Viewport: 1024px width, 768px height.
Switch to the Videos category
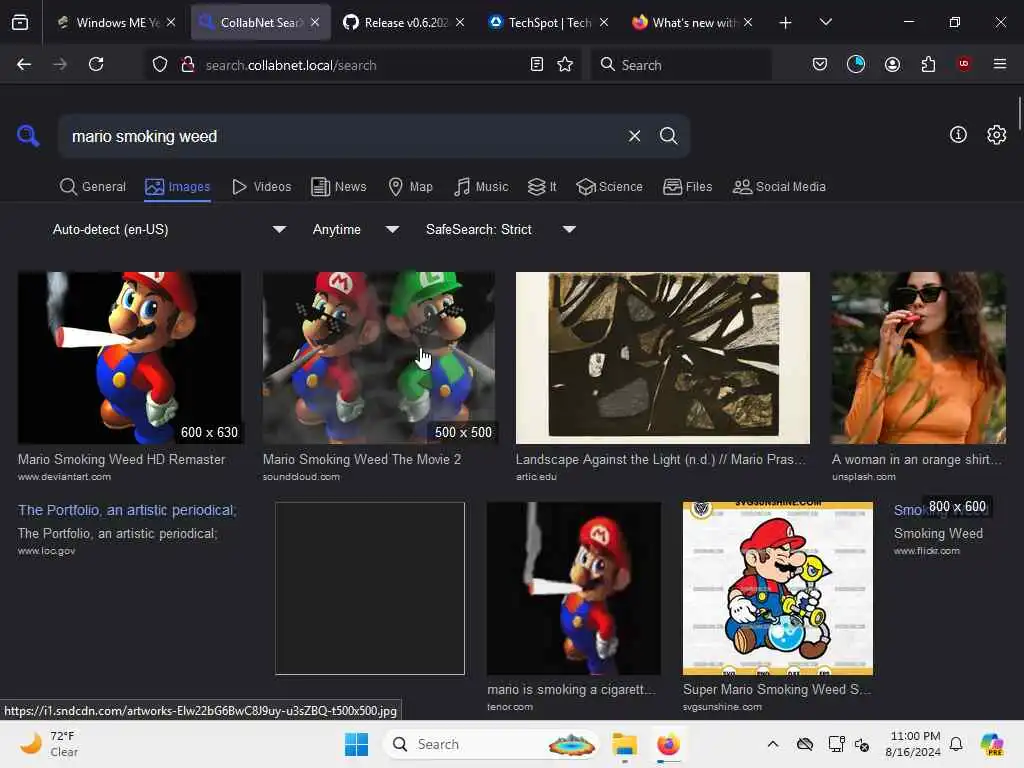261,187
